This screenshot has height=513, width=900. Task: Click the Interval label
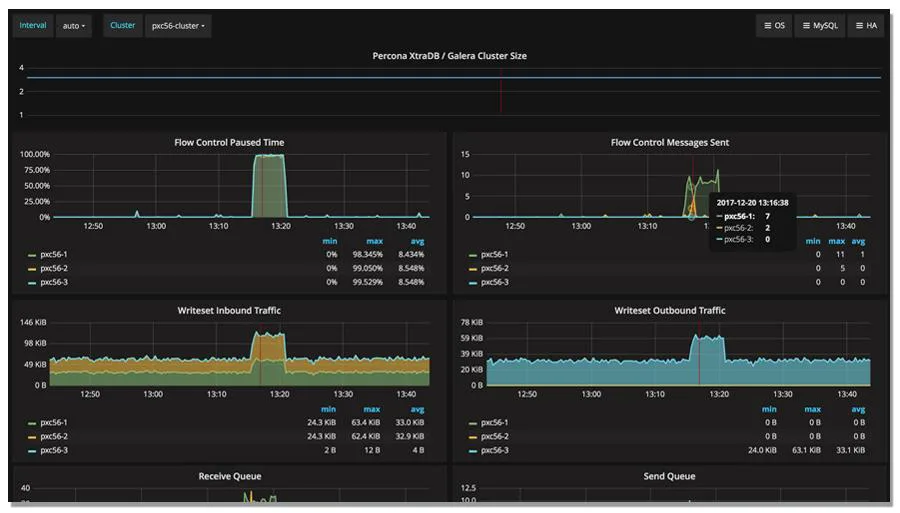click(x=33, y=25)
